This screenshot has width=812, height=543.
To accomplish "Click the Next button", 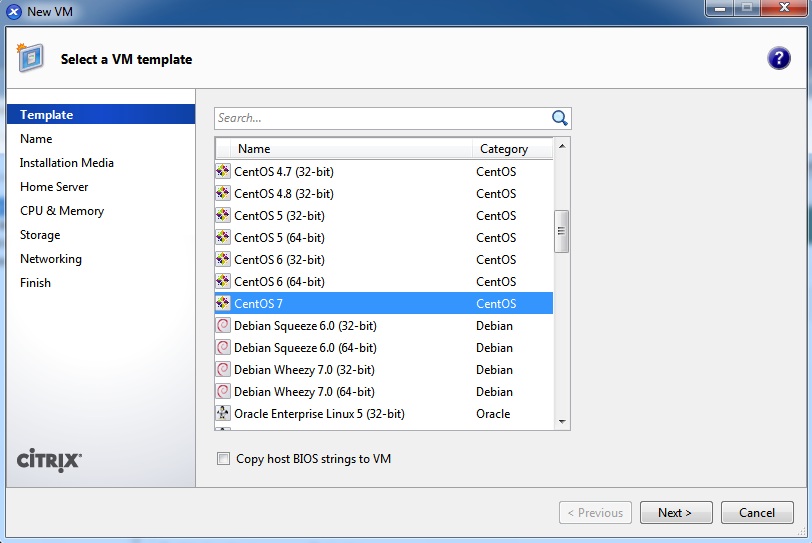I will 676,512.
